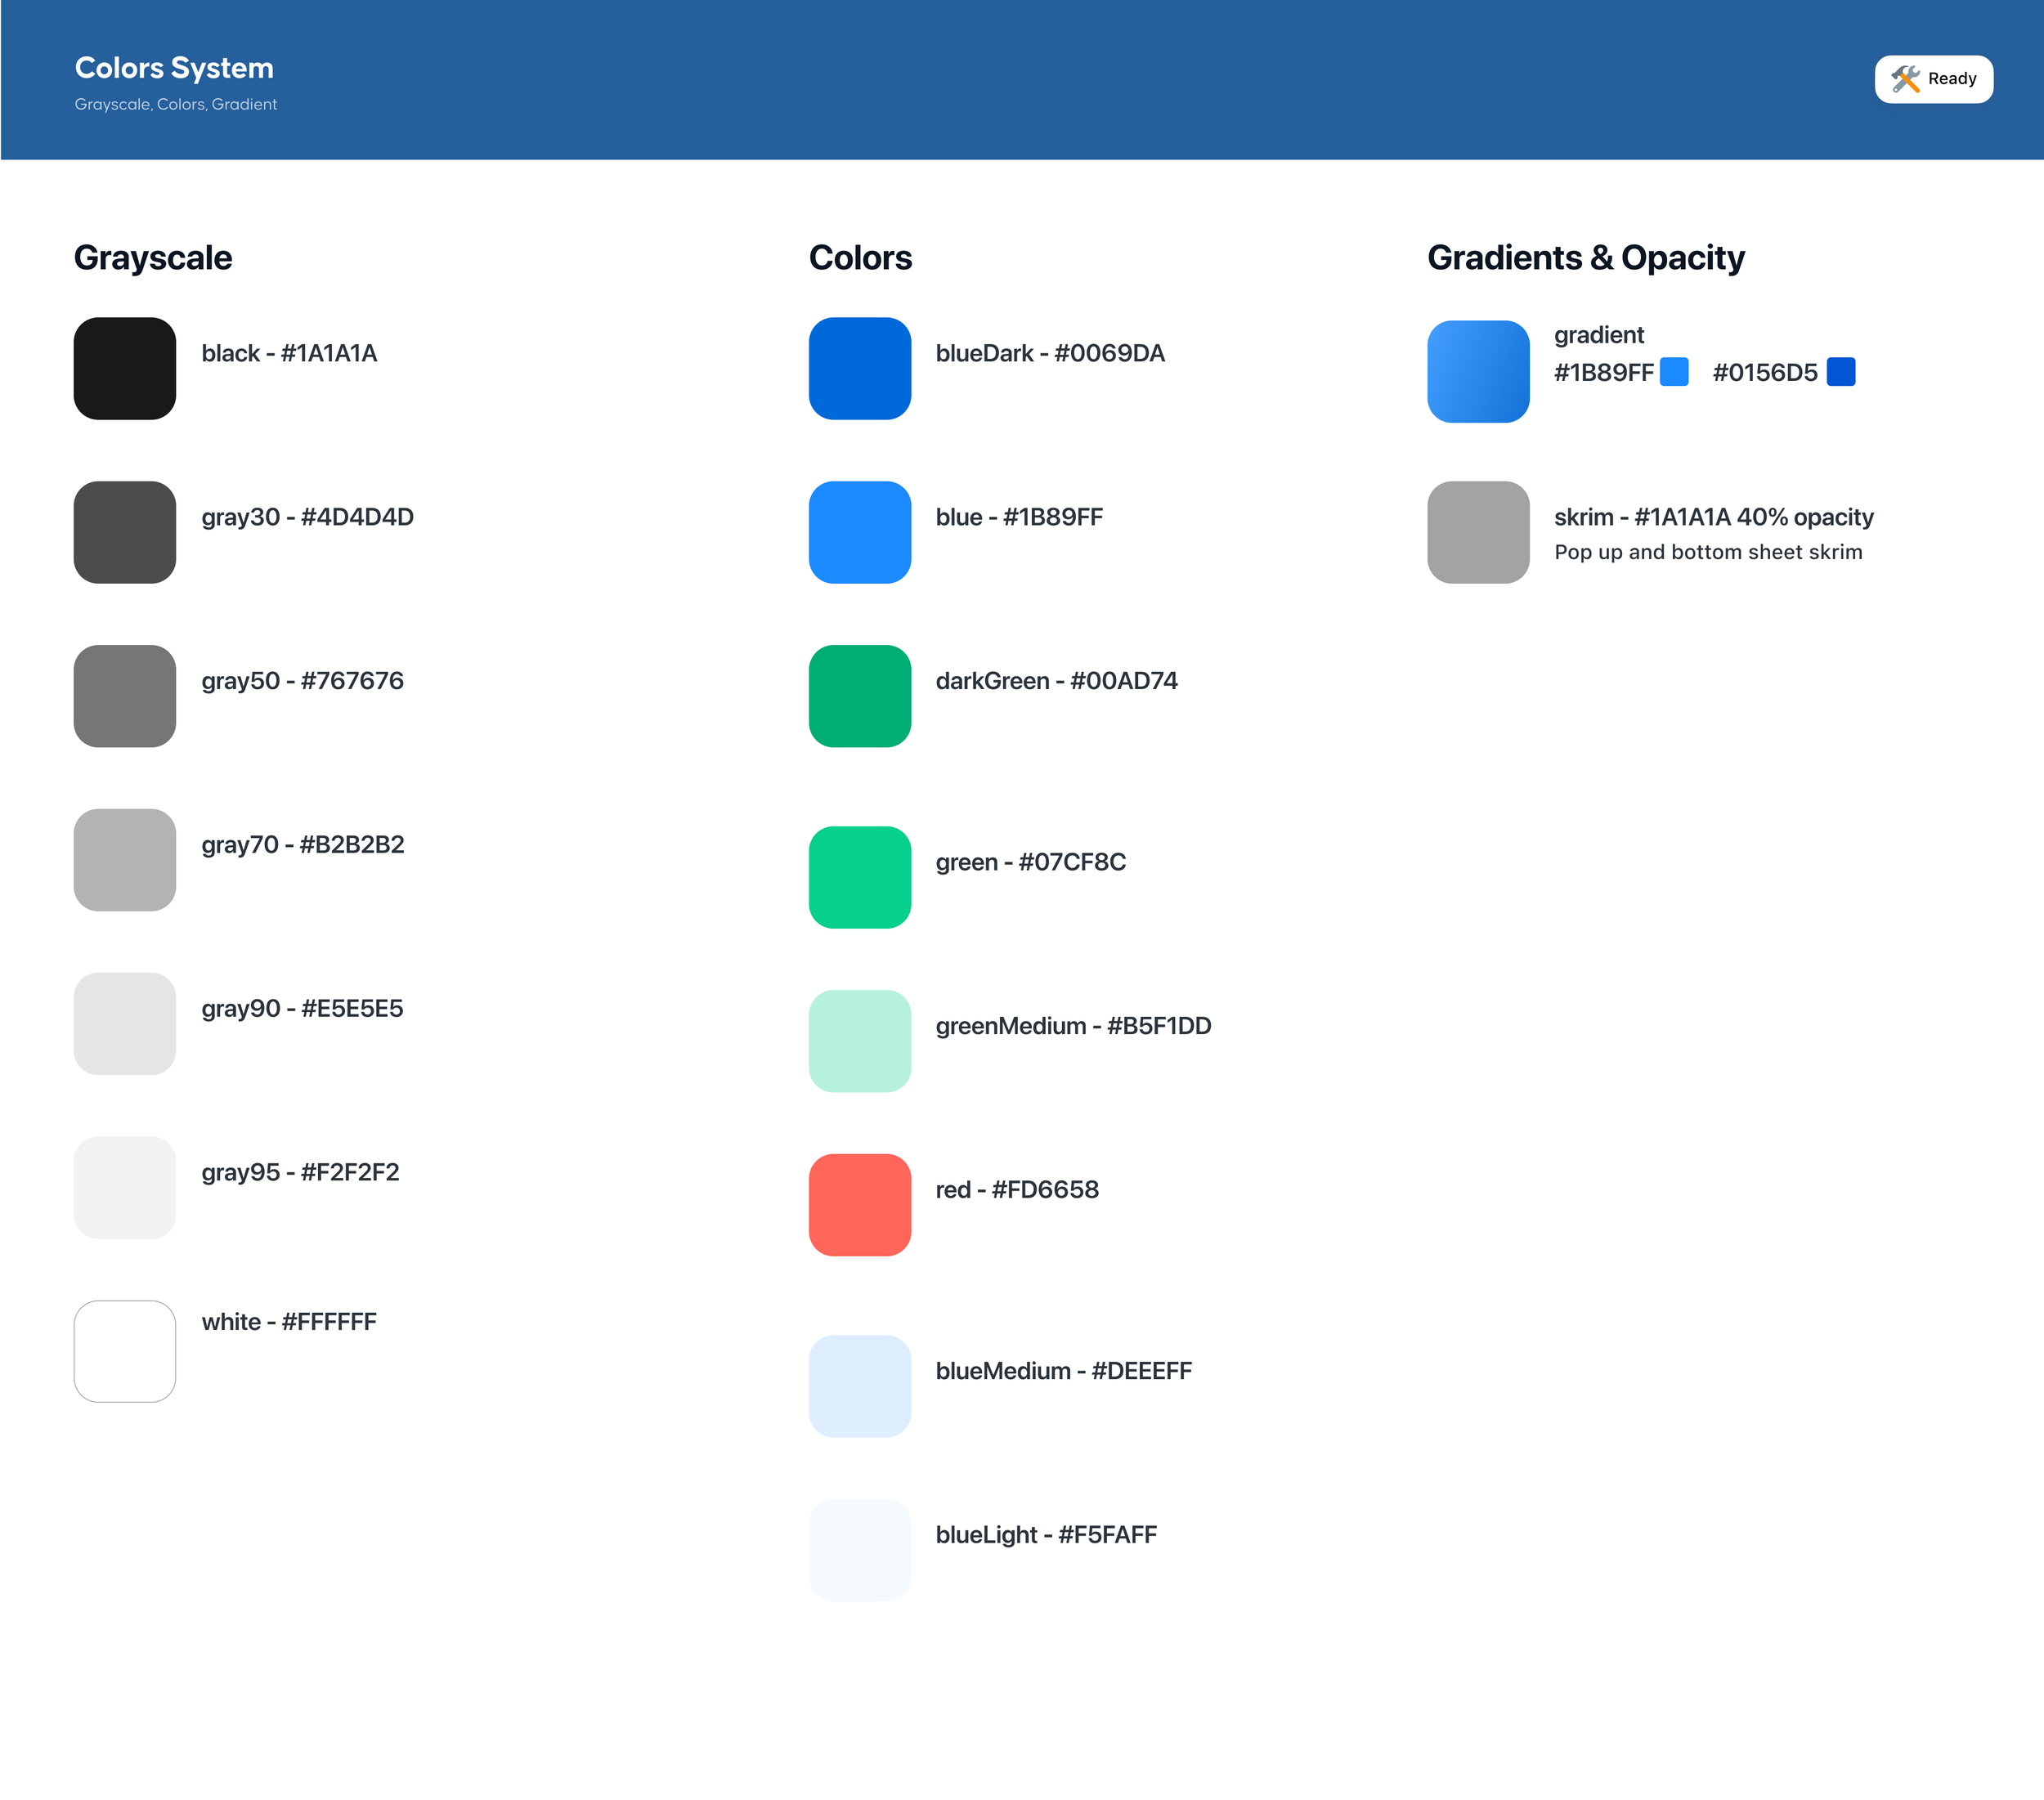The height and width of the screenshot is (1800, 2044).
Task: Click the Colors System page title
Action: [174, 68]
